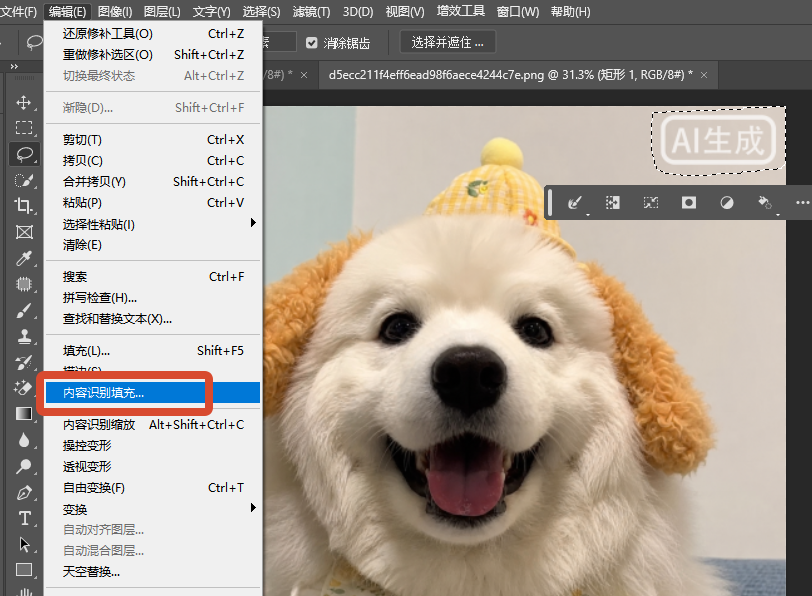Expand the collapsed toolbar double-arrow
This screenshot has height=596, width=812.
[x=14, y=66]
